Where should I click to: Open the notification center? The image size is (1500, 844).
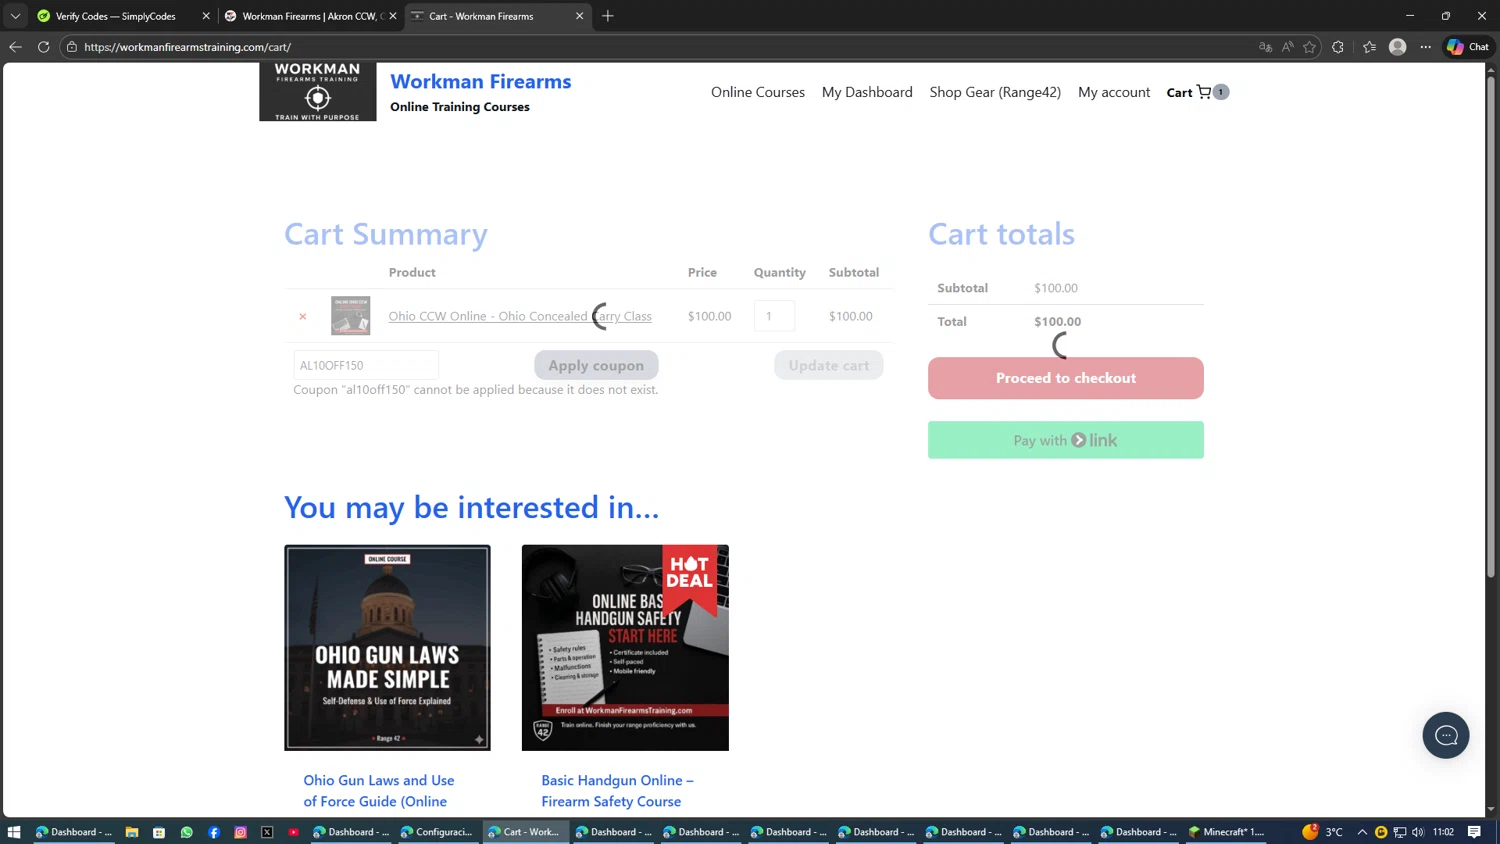1475,832
